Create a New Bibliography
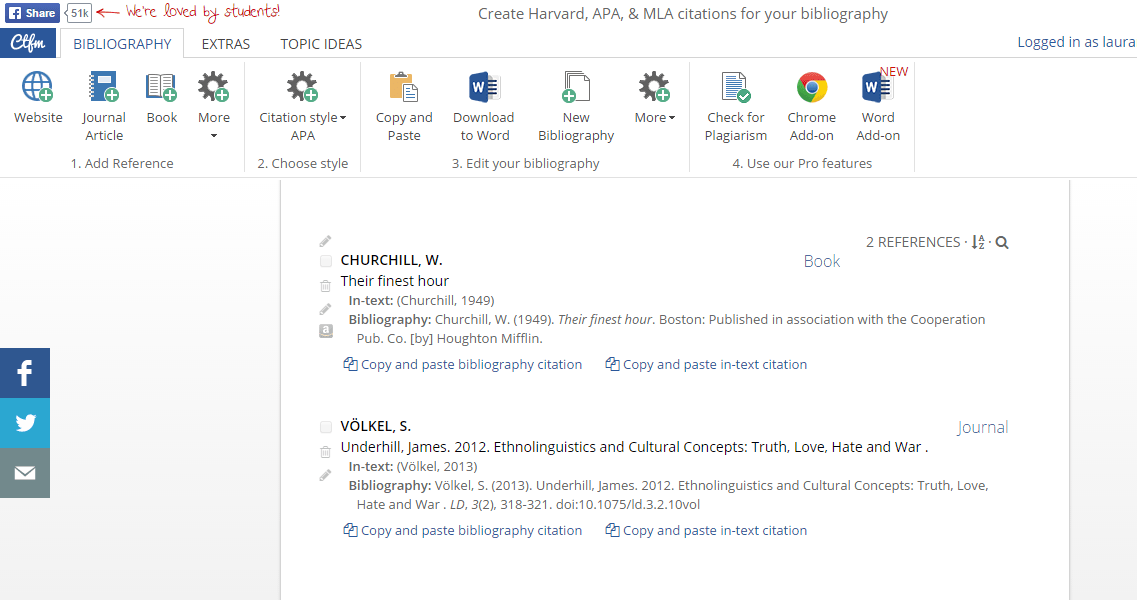The height and width of the screenshot is (600, 1137). coord(576,88)
